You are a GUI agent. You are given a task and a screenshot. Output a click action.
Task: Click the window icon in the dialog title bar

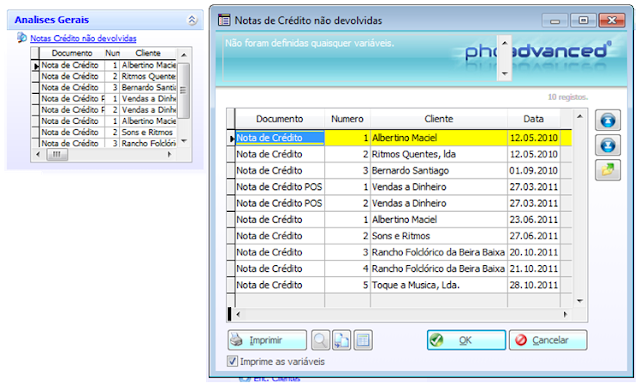(x=224, y=20)
